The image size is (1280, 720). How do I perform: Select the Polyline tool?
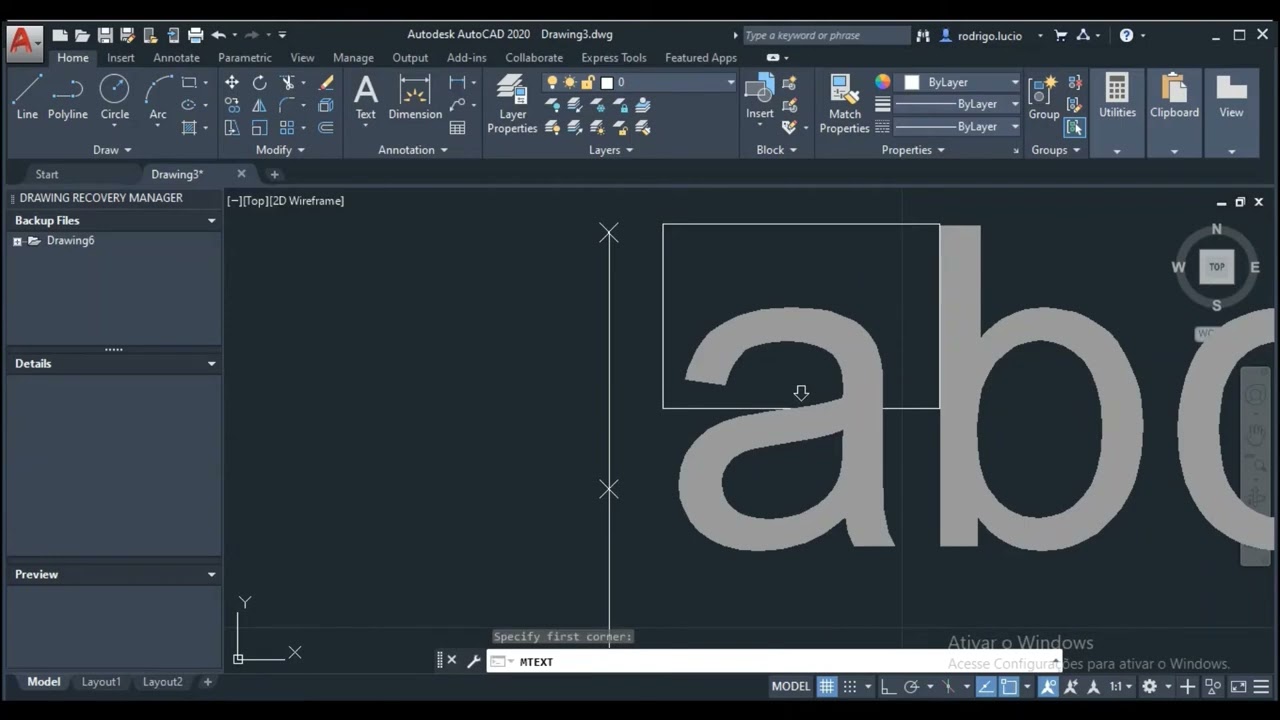(x=67, y=97)
